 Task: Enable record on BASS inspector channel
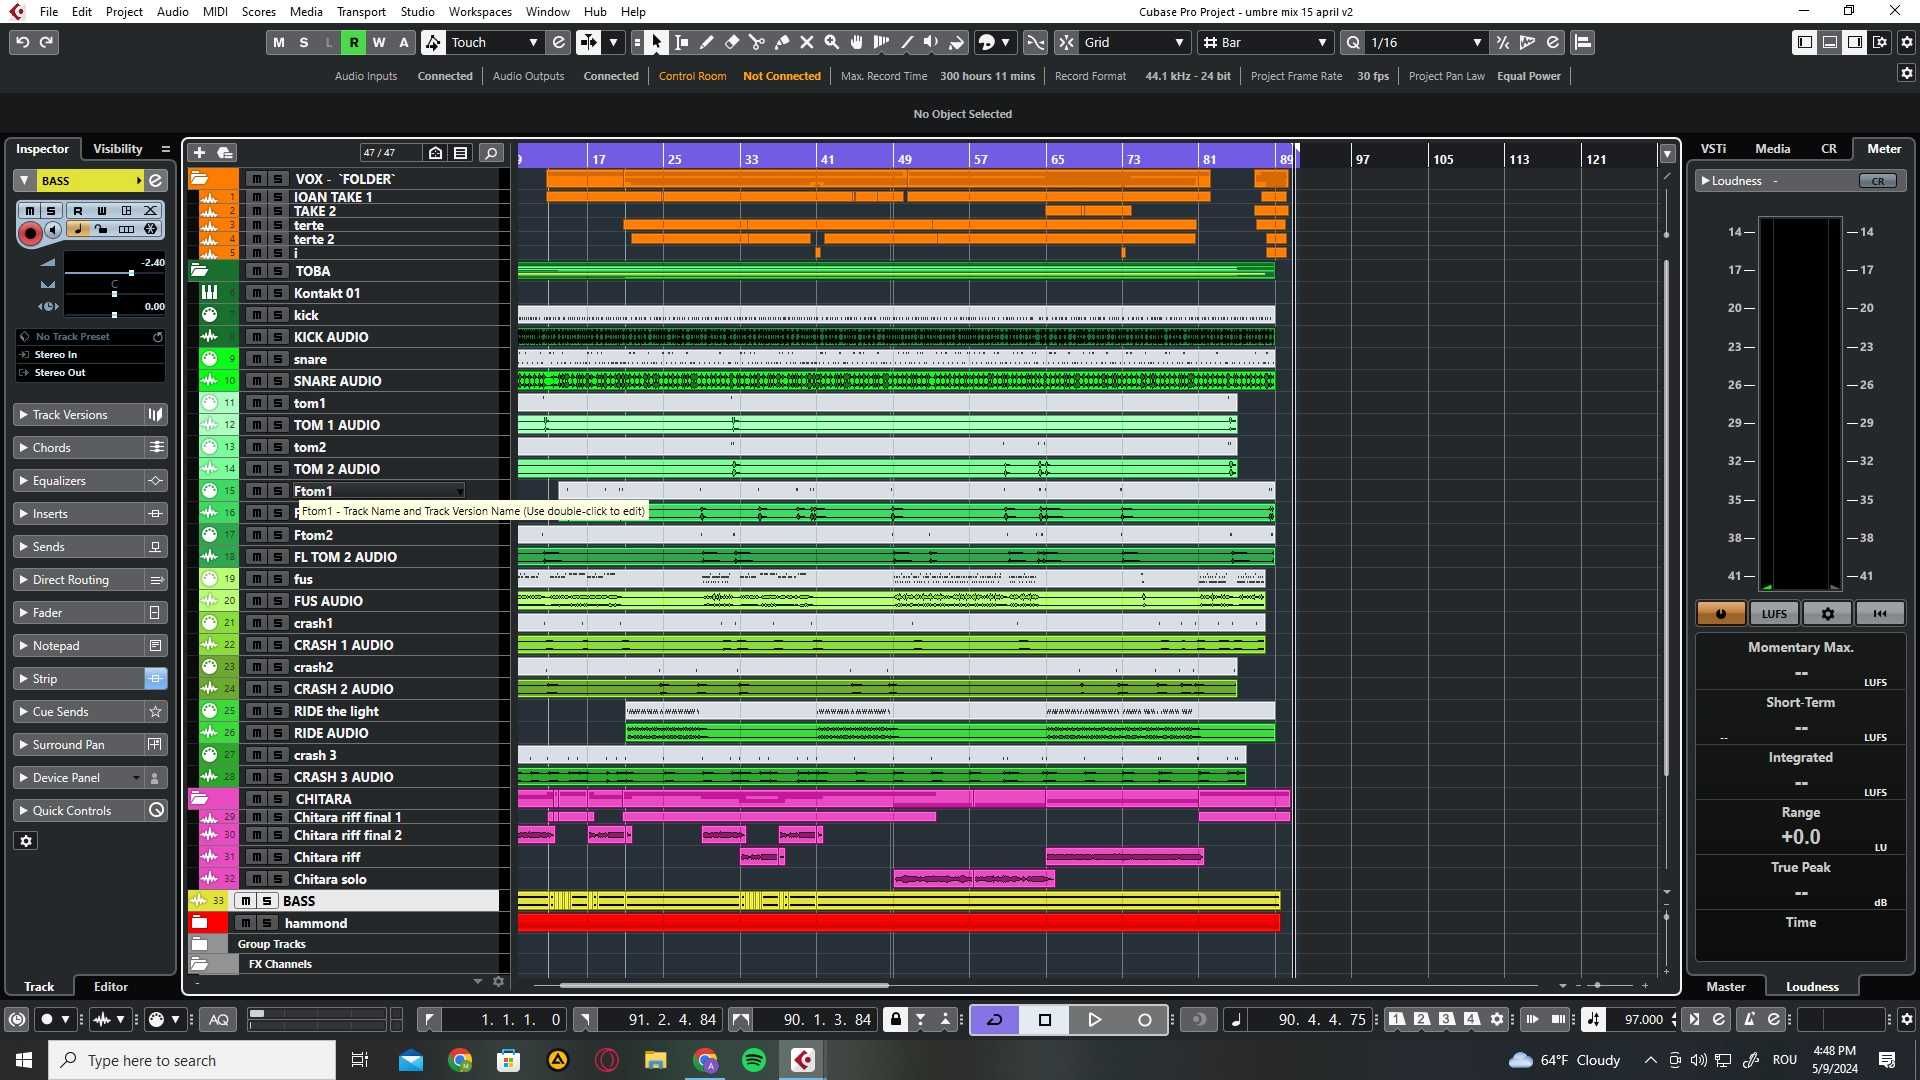pyautogui.click(x=30, y=233)
